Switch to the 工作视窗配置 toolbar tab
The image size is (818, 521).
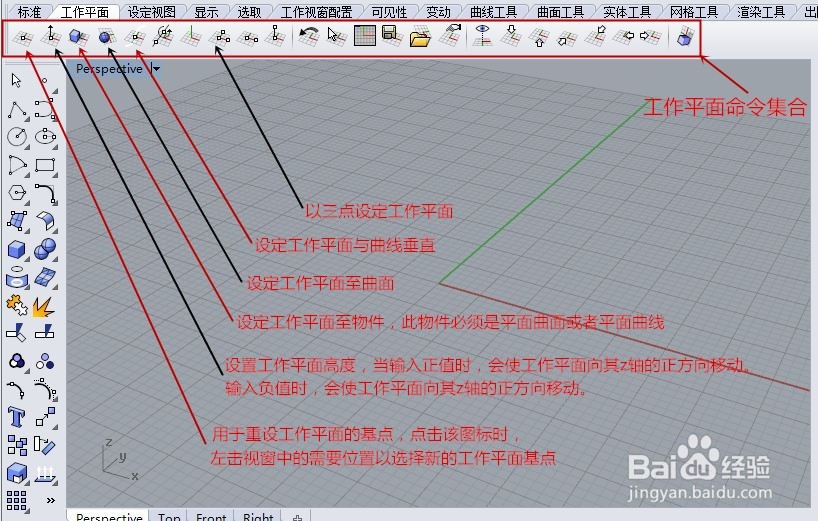point(316,11)
